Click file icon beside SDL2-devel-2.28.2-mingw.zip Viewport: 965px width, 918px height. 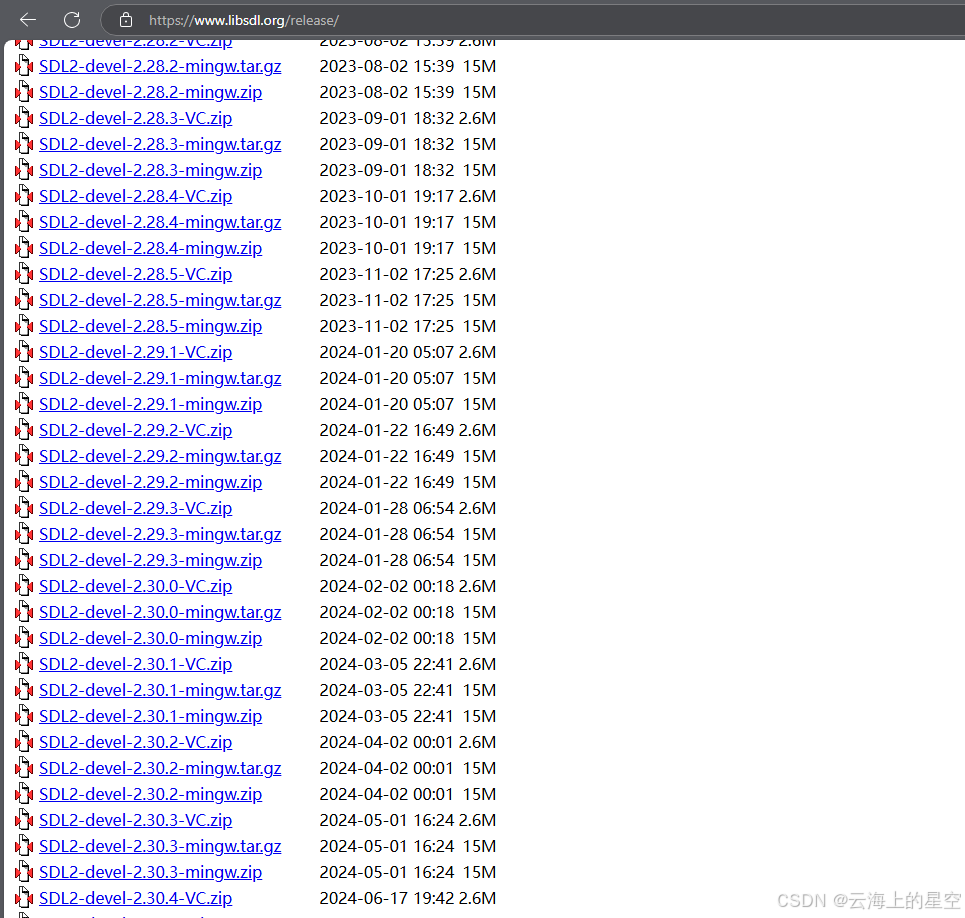(24, 91)
